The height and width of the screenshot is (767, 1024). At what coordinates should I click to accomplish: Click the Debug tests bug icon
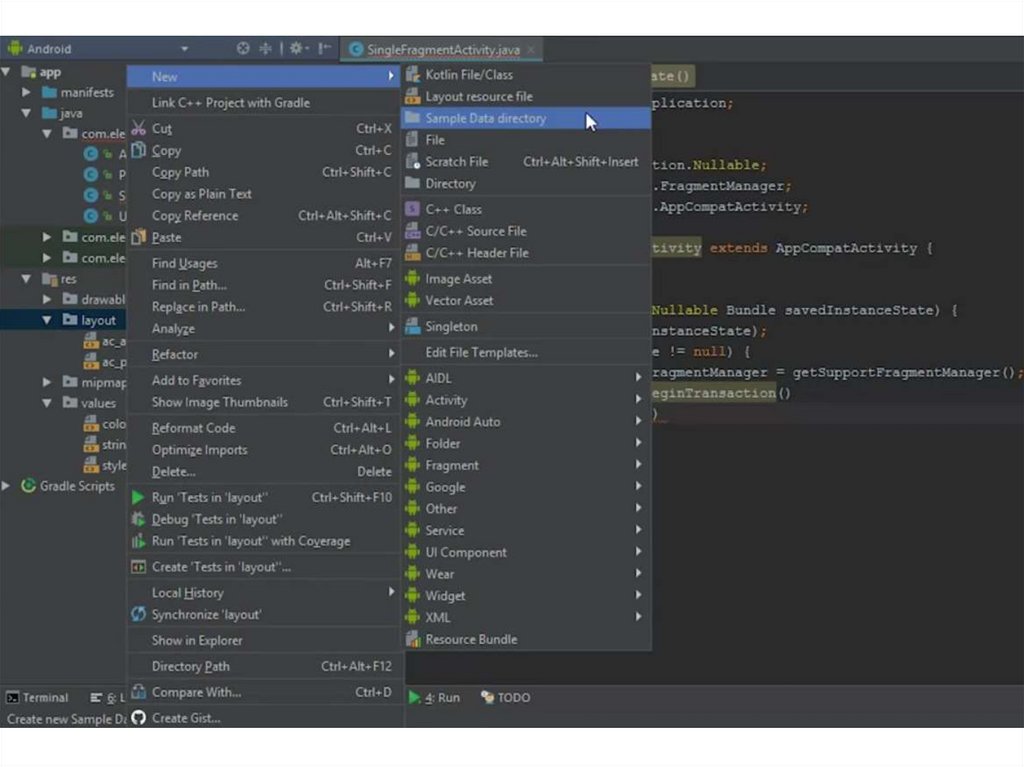point(139,520)
